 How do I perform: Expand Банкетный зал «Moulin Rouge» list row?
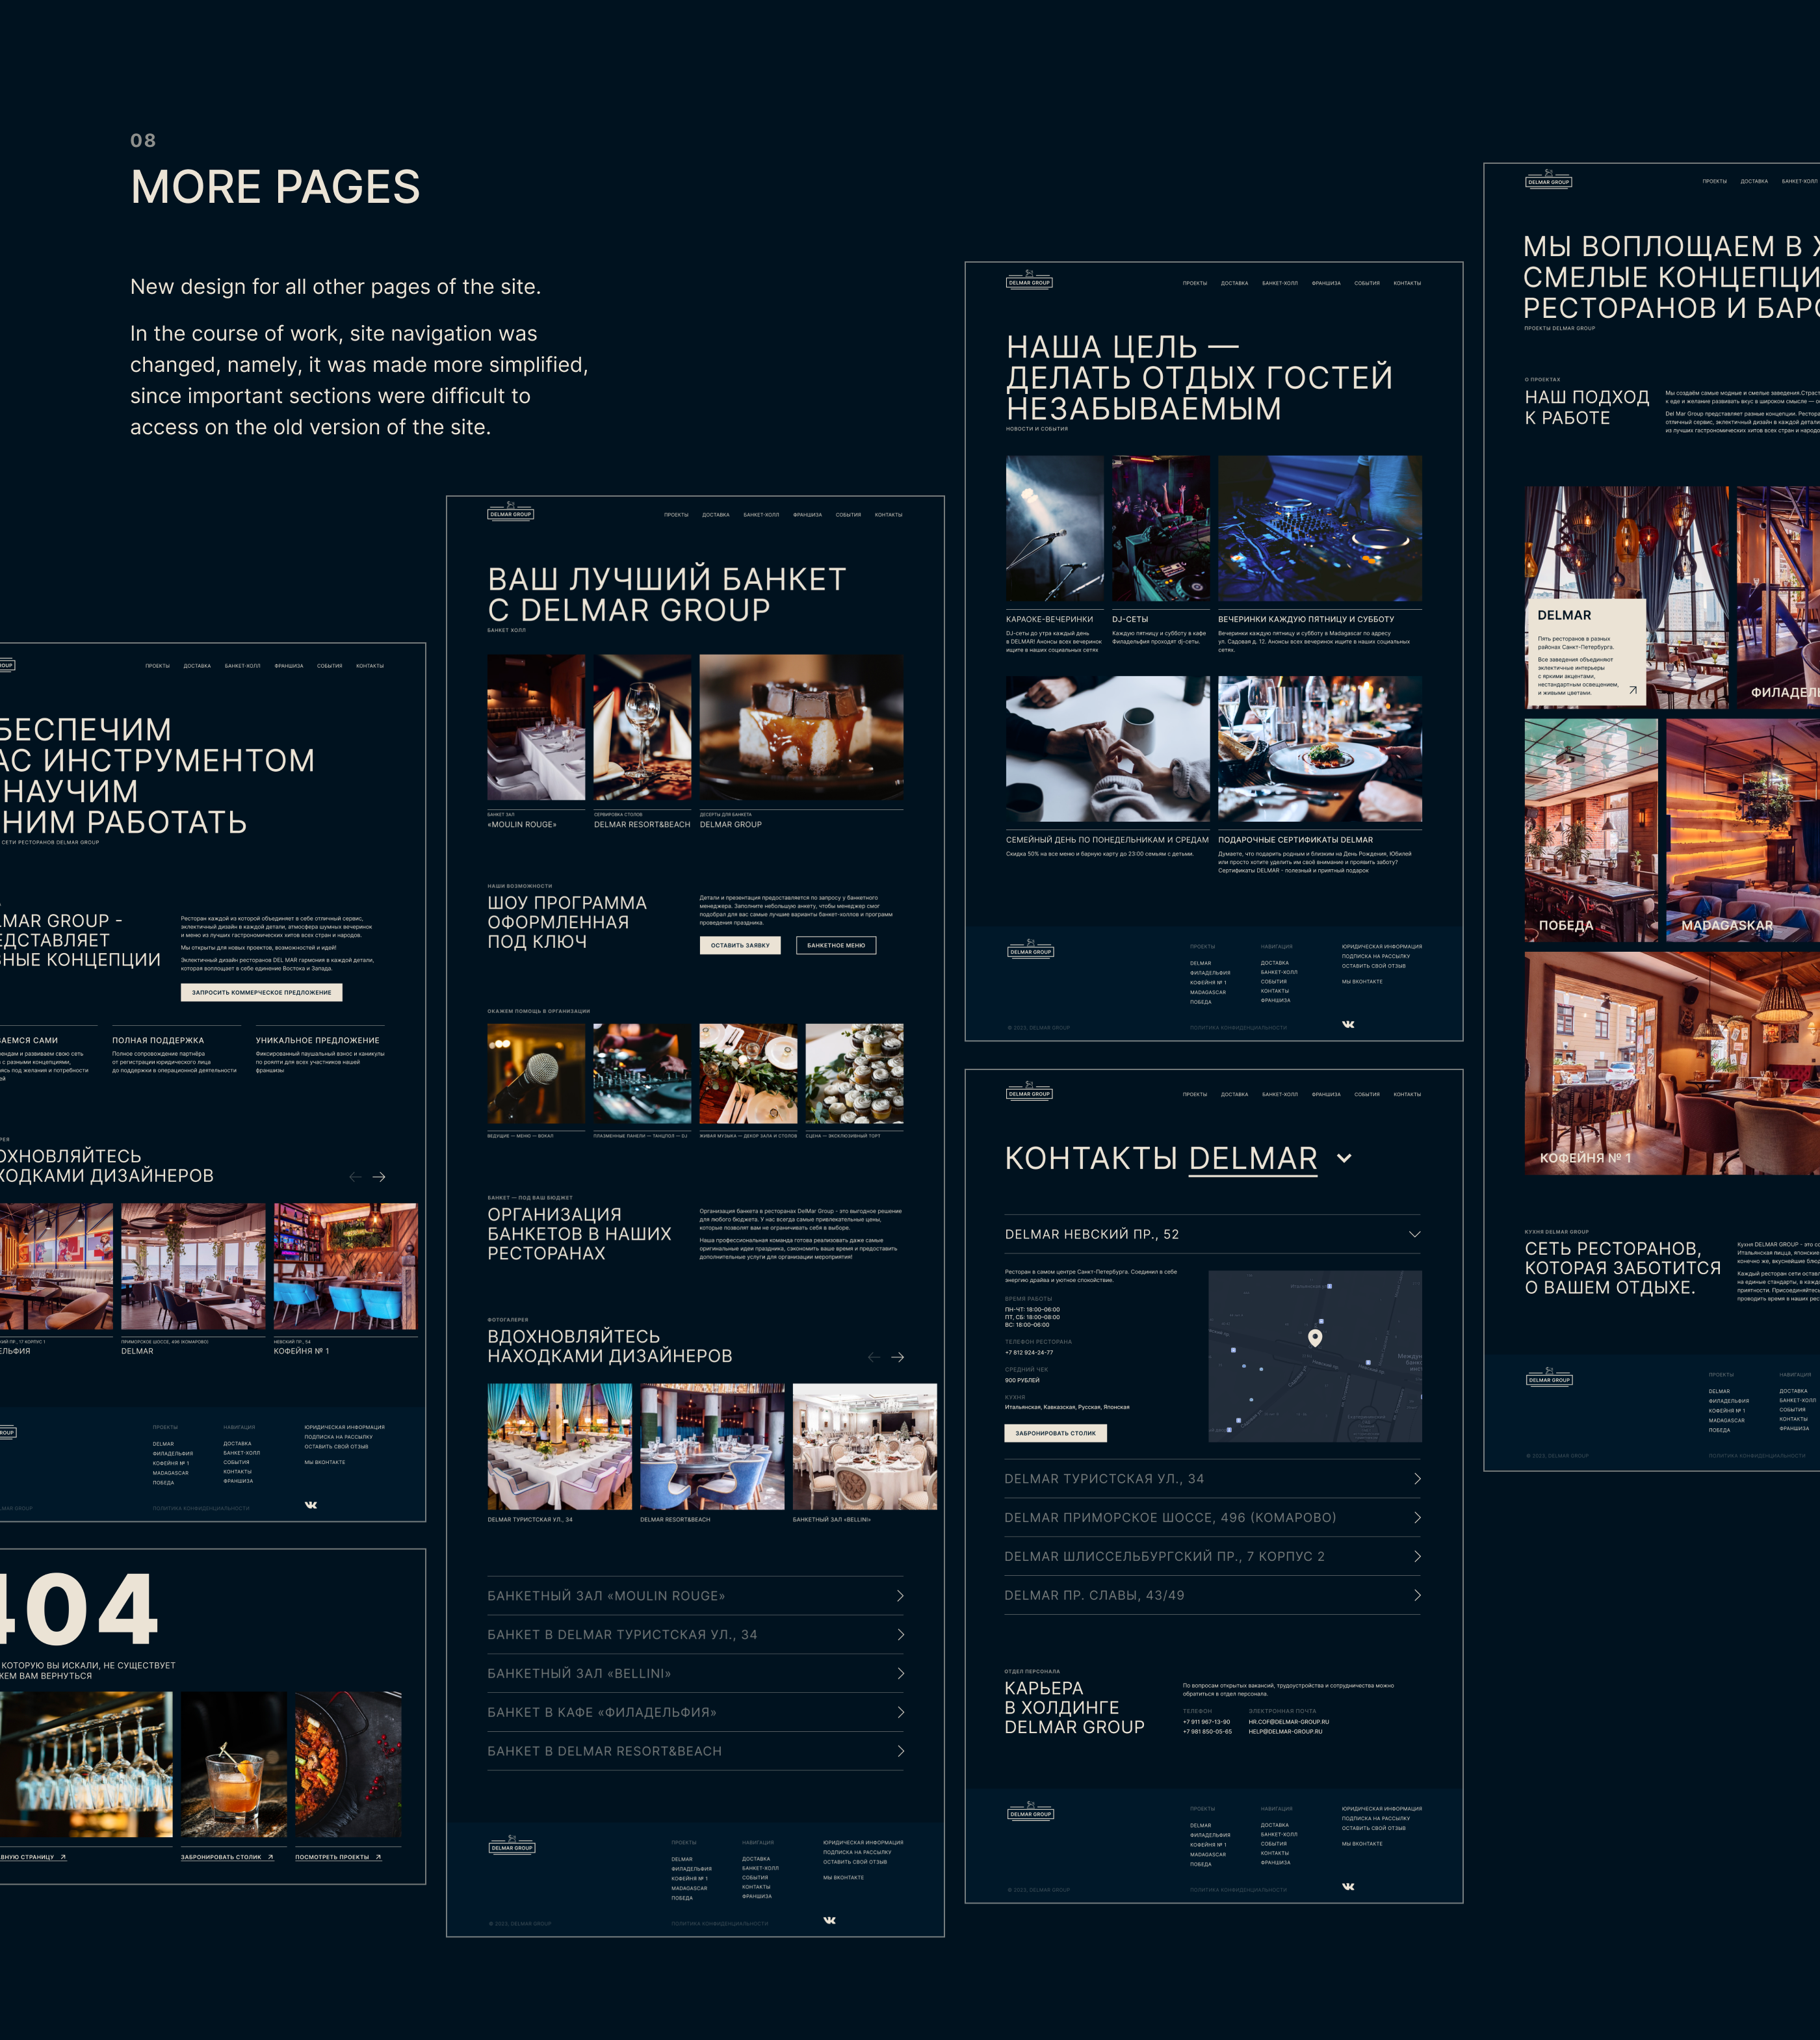click(900, 1596)
